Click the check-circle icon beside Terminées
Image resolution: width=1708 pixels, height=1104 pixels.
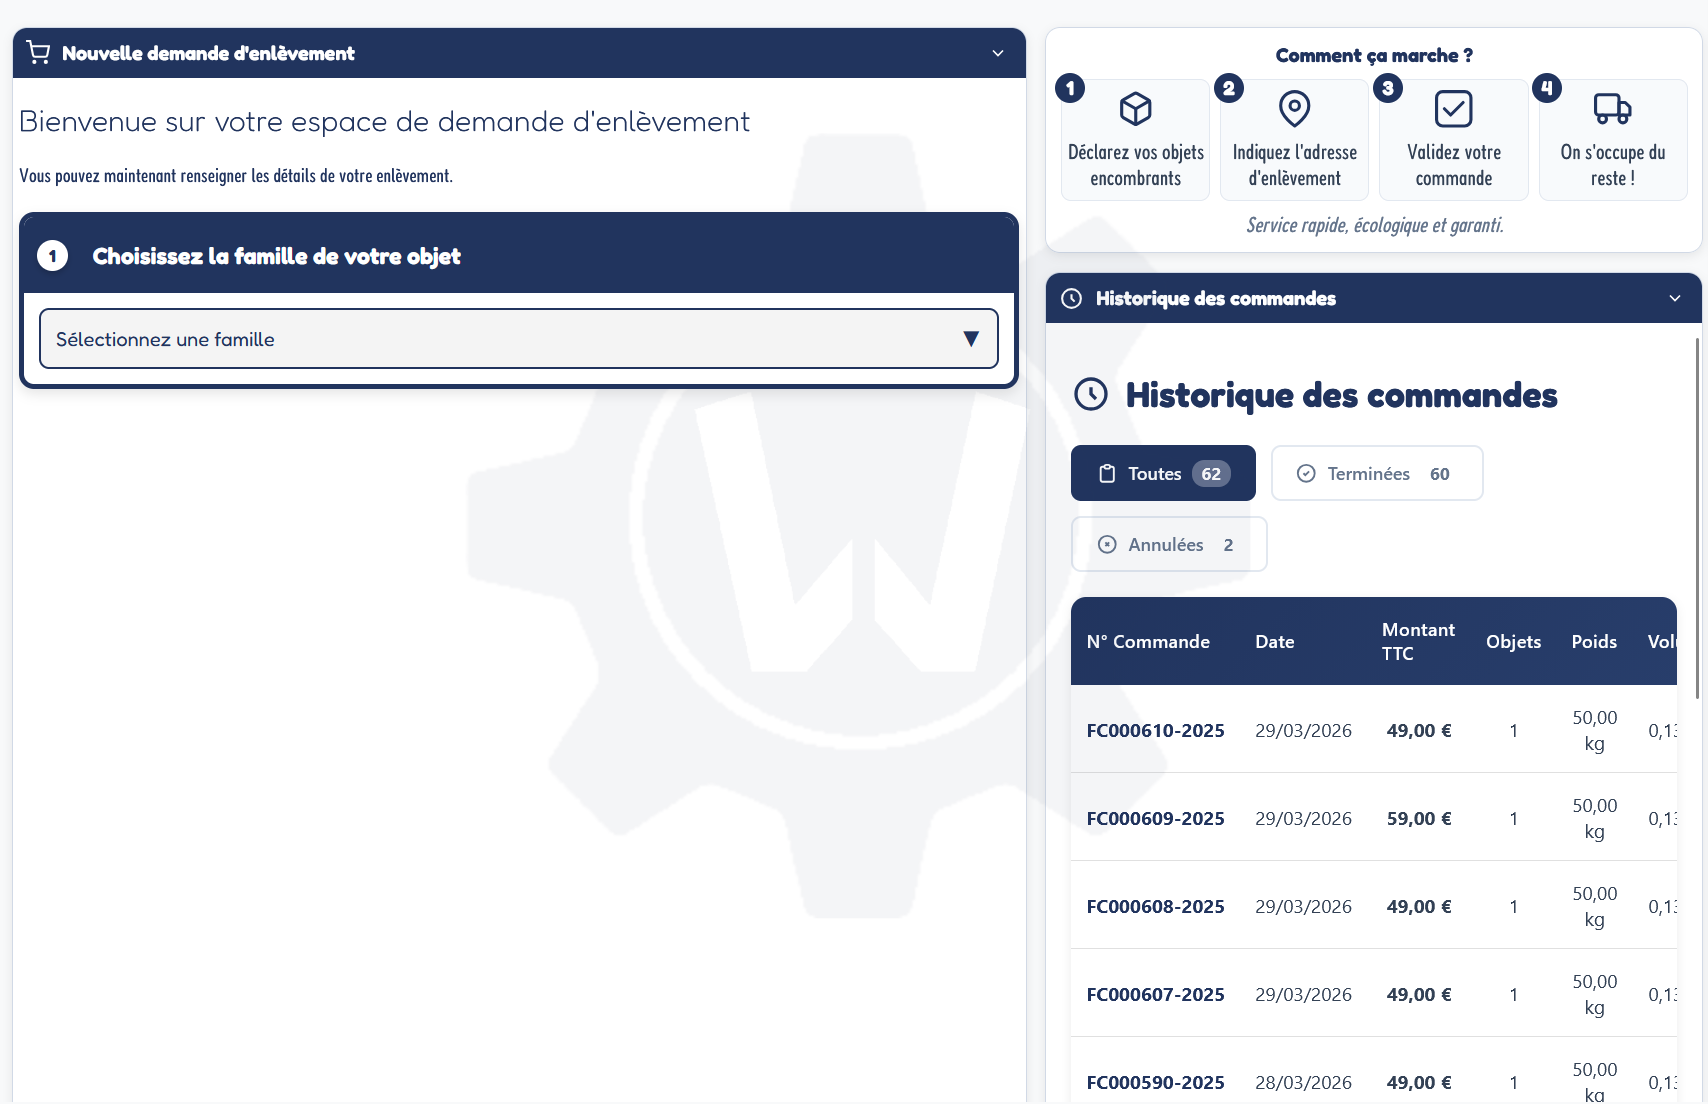pos(1306,473)
